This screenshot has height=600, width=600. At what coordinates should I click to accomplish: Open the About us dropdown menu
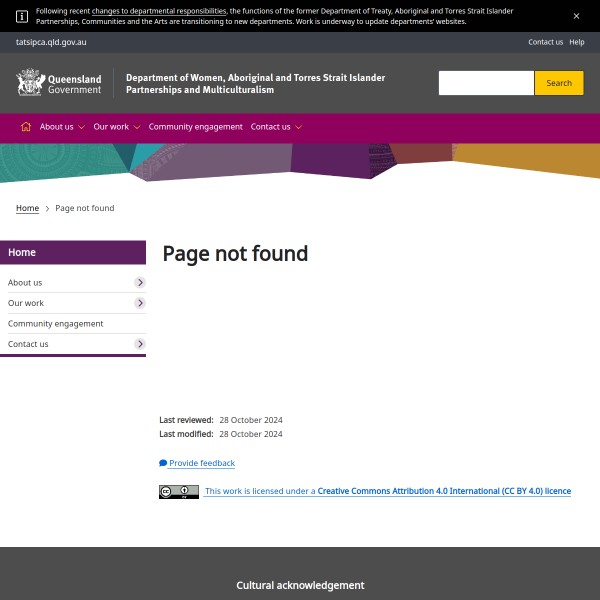pyautogui.click(x=62, y=127)
